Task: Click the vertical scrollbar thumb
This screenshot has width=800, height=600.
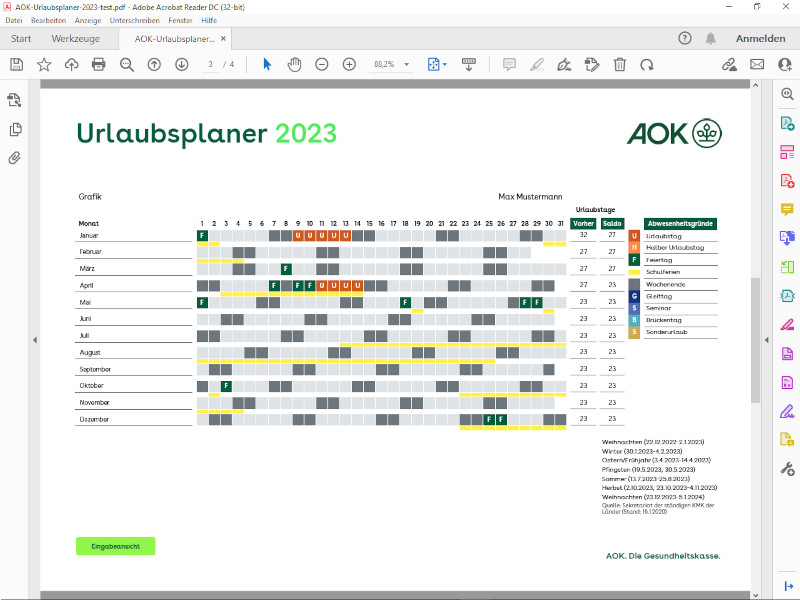Action: click(x=756, y=340)
